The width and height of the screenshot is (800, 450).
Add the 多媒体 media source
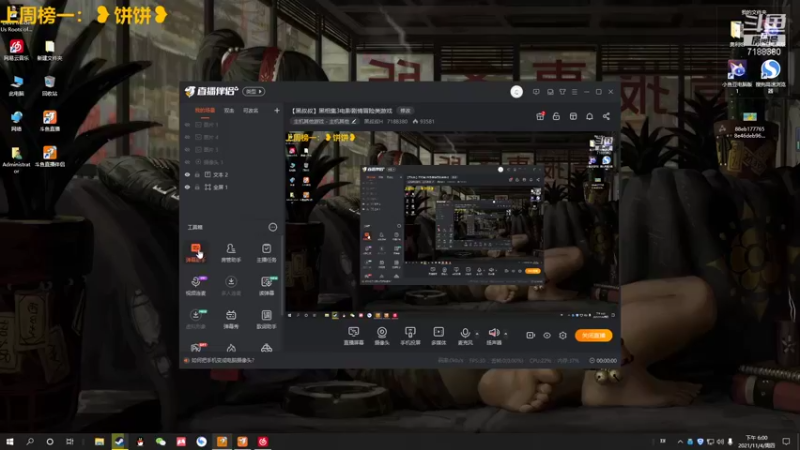(438, 336)
